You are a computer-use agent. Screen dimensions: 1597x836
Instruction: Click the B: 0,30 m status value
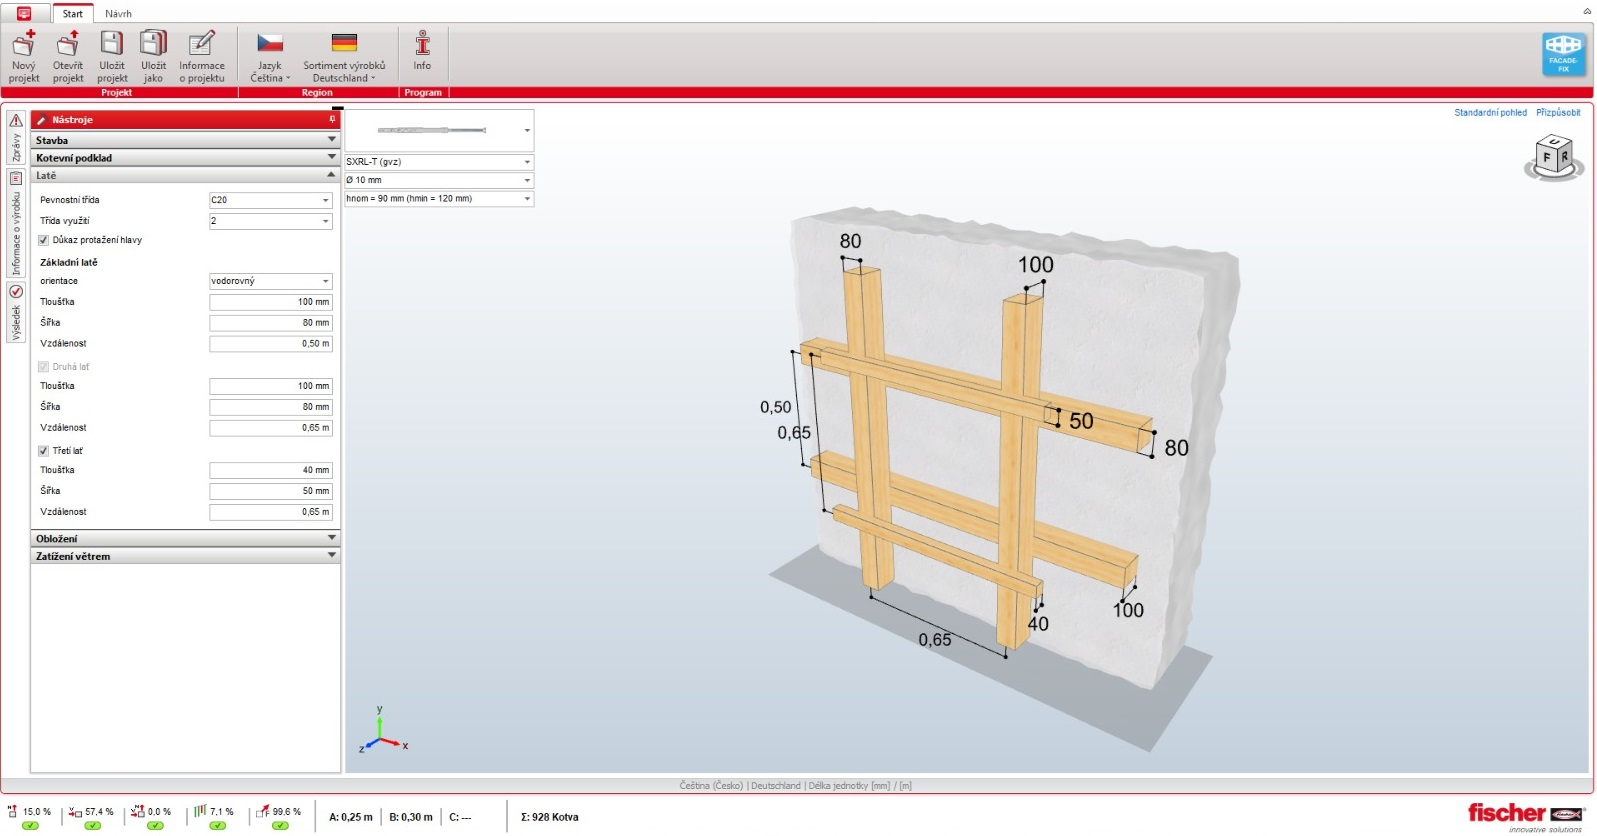tap(411, 817)
